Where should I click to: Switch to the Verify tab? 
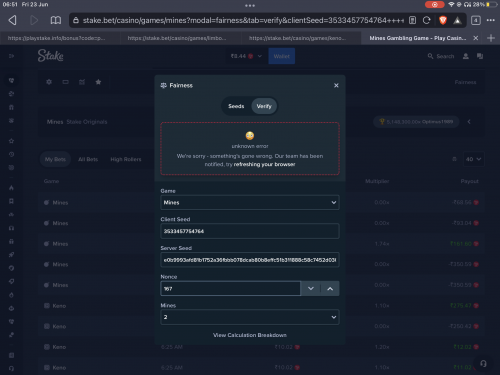[x=264, y=106]
